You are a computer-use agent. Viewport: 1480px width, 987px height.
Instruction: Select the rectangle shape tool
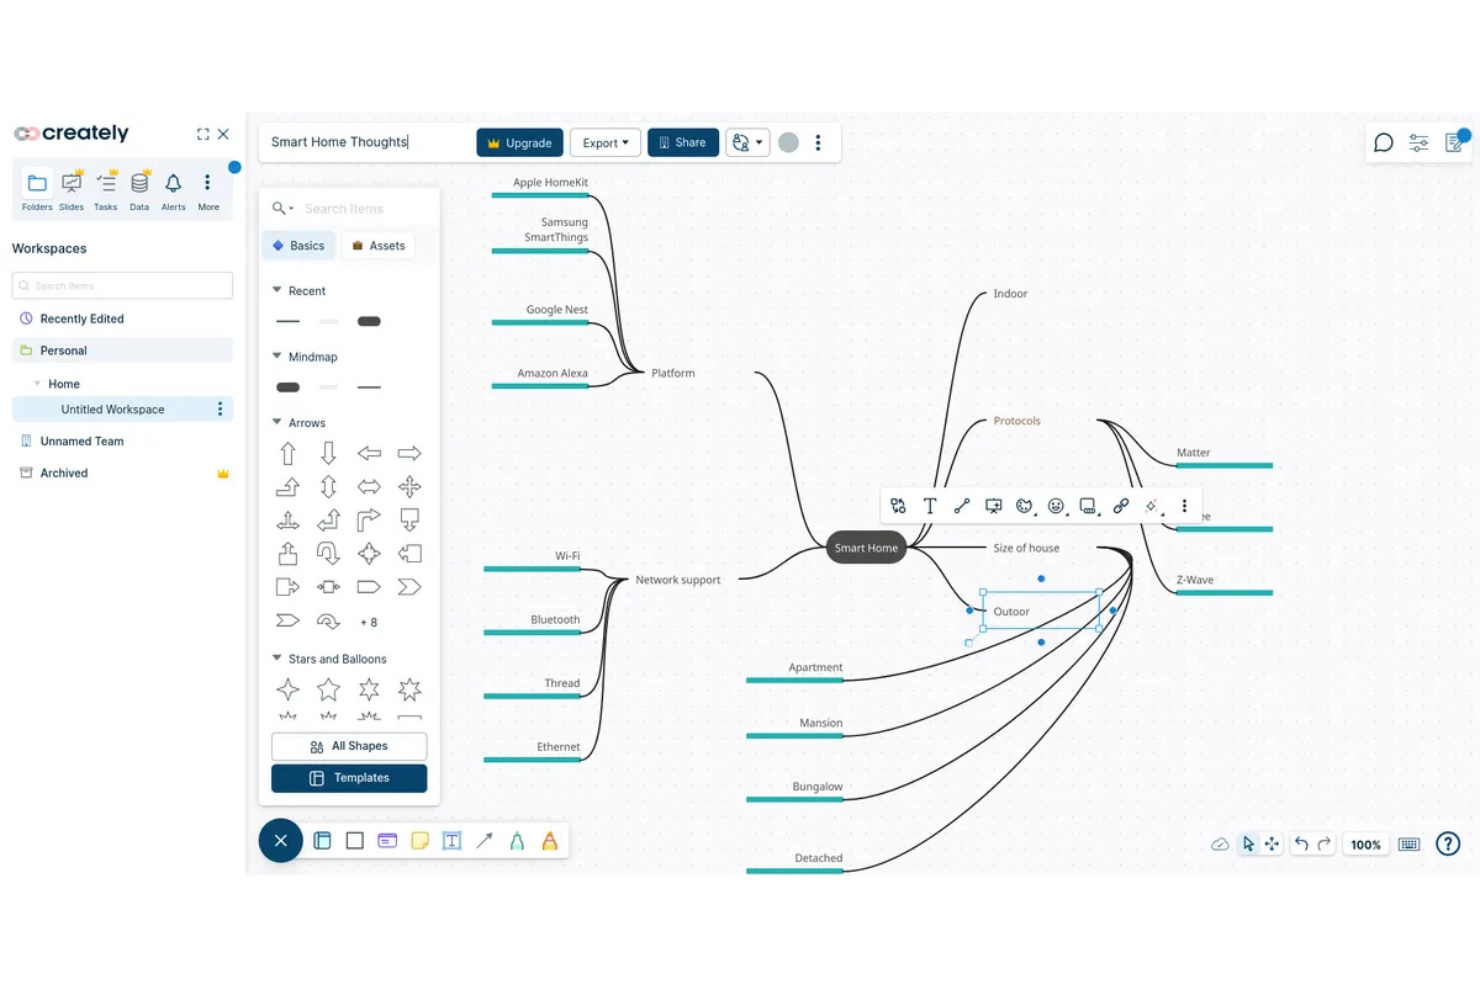tap(354, 841)
